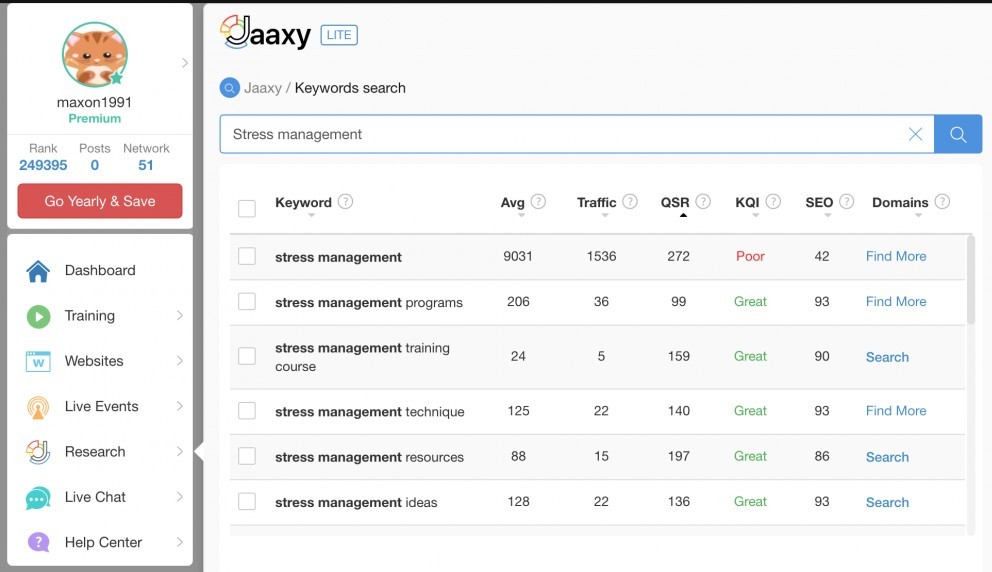The image size is (992, 572).
Task: Click the Jaaxy logo
Action: (x=266, y=32)
